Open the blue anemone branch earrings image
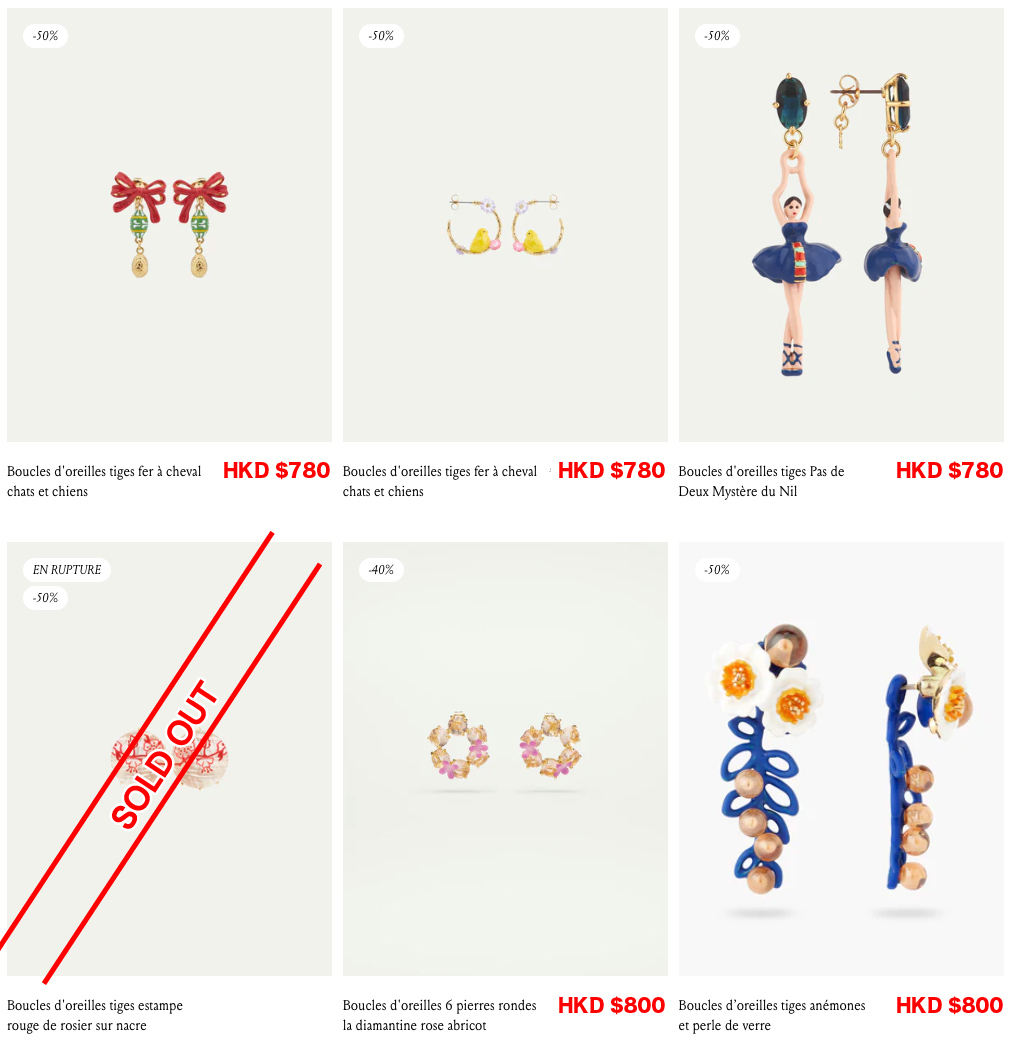Screen dimensions: 1011x1050 tap(841, 759)
